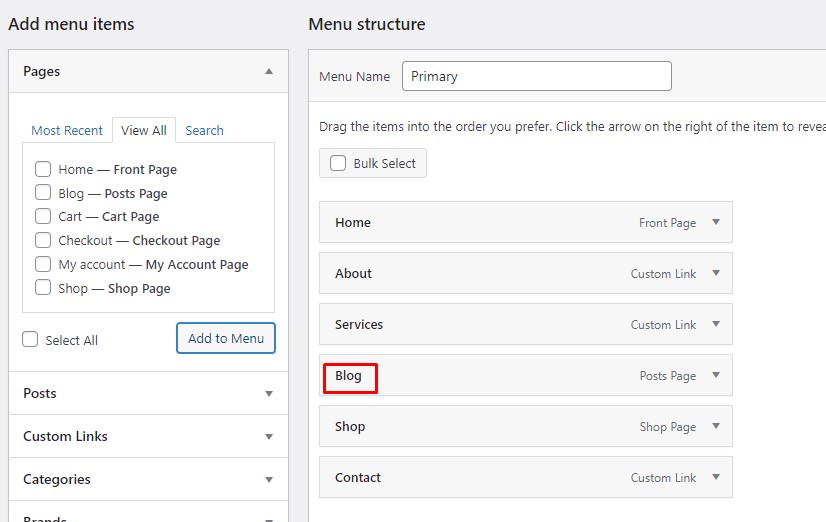This screenshot has width=826, height=522.
Task: Collapse the Pages panel arrow
Action: pos(269,71)
